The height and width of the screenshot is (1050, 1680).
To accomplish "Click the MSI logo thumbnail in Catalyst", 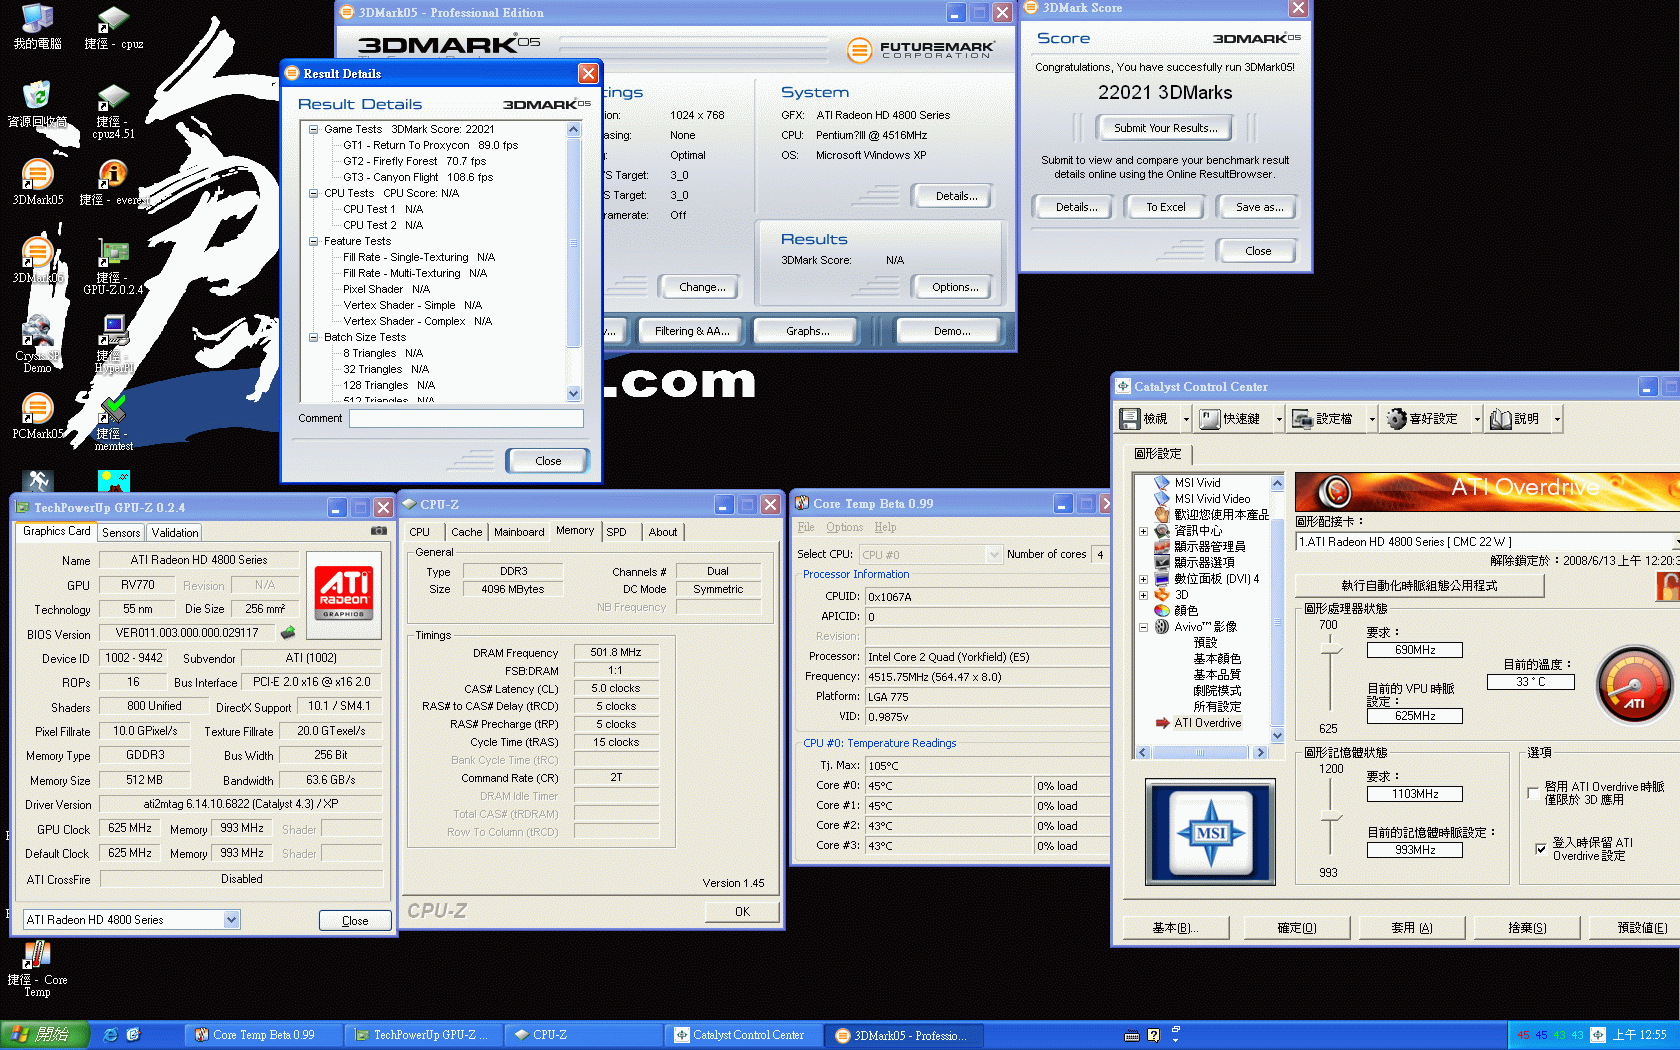I will pyautogui.click(x=1210, y=832).
